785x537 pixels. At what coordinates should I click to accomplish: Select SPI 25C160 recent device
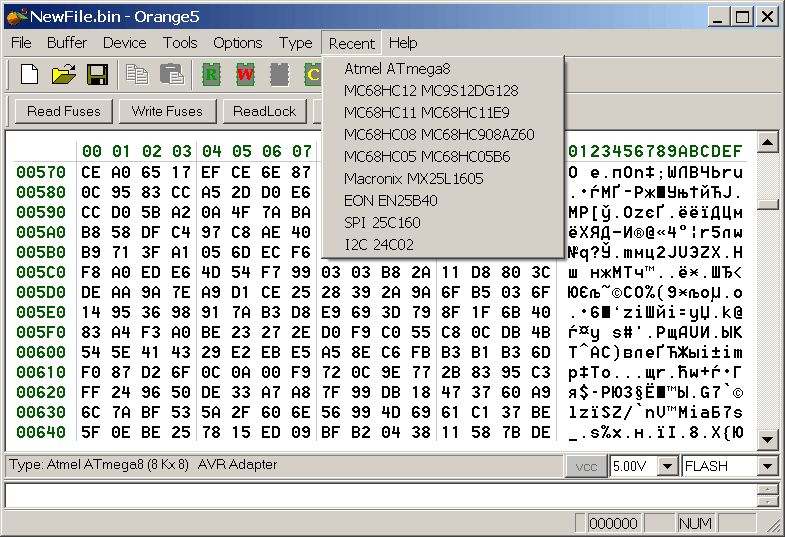(x=443, y=223)
